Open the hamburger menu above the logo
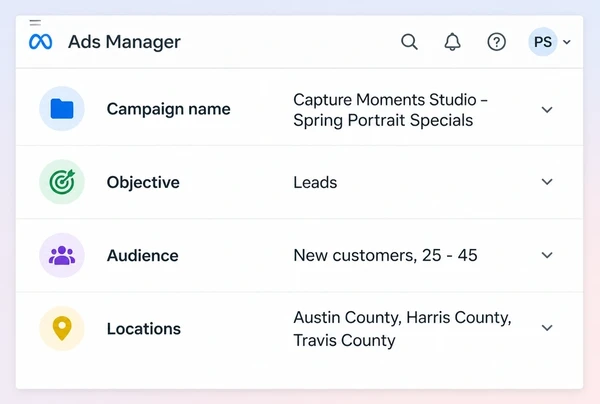The height and width of the screenshot is (404, 600). click(x=35, y=23)
